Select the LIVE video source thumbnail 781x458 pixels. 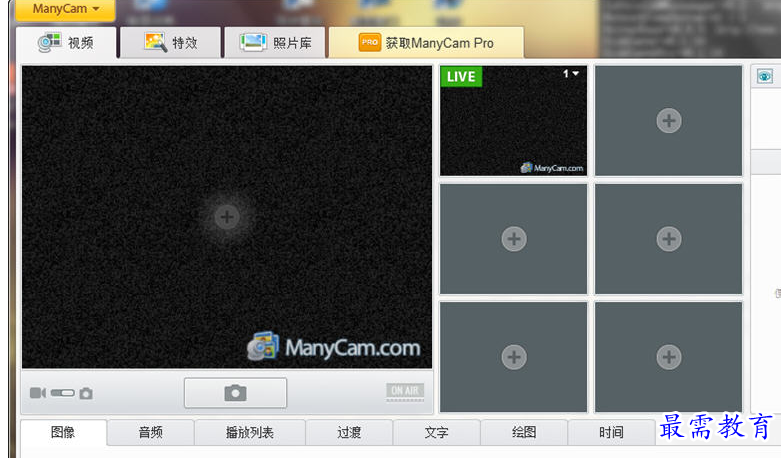[x=514, y=121]
